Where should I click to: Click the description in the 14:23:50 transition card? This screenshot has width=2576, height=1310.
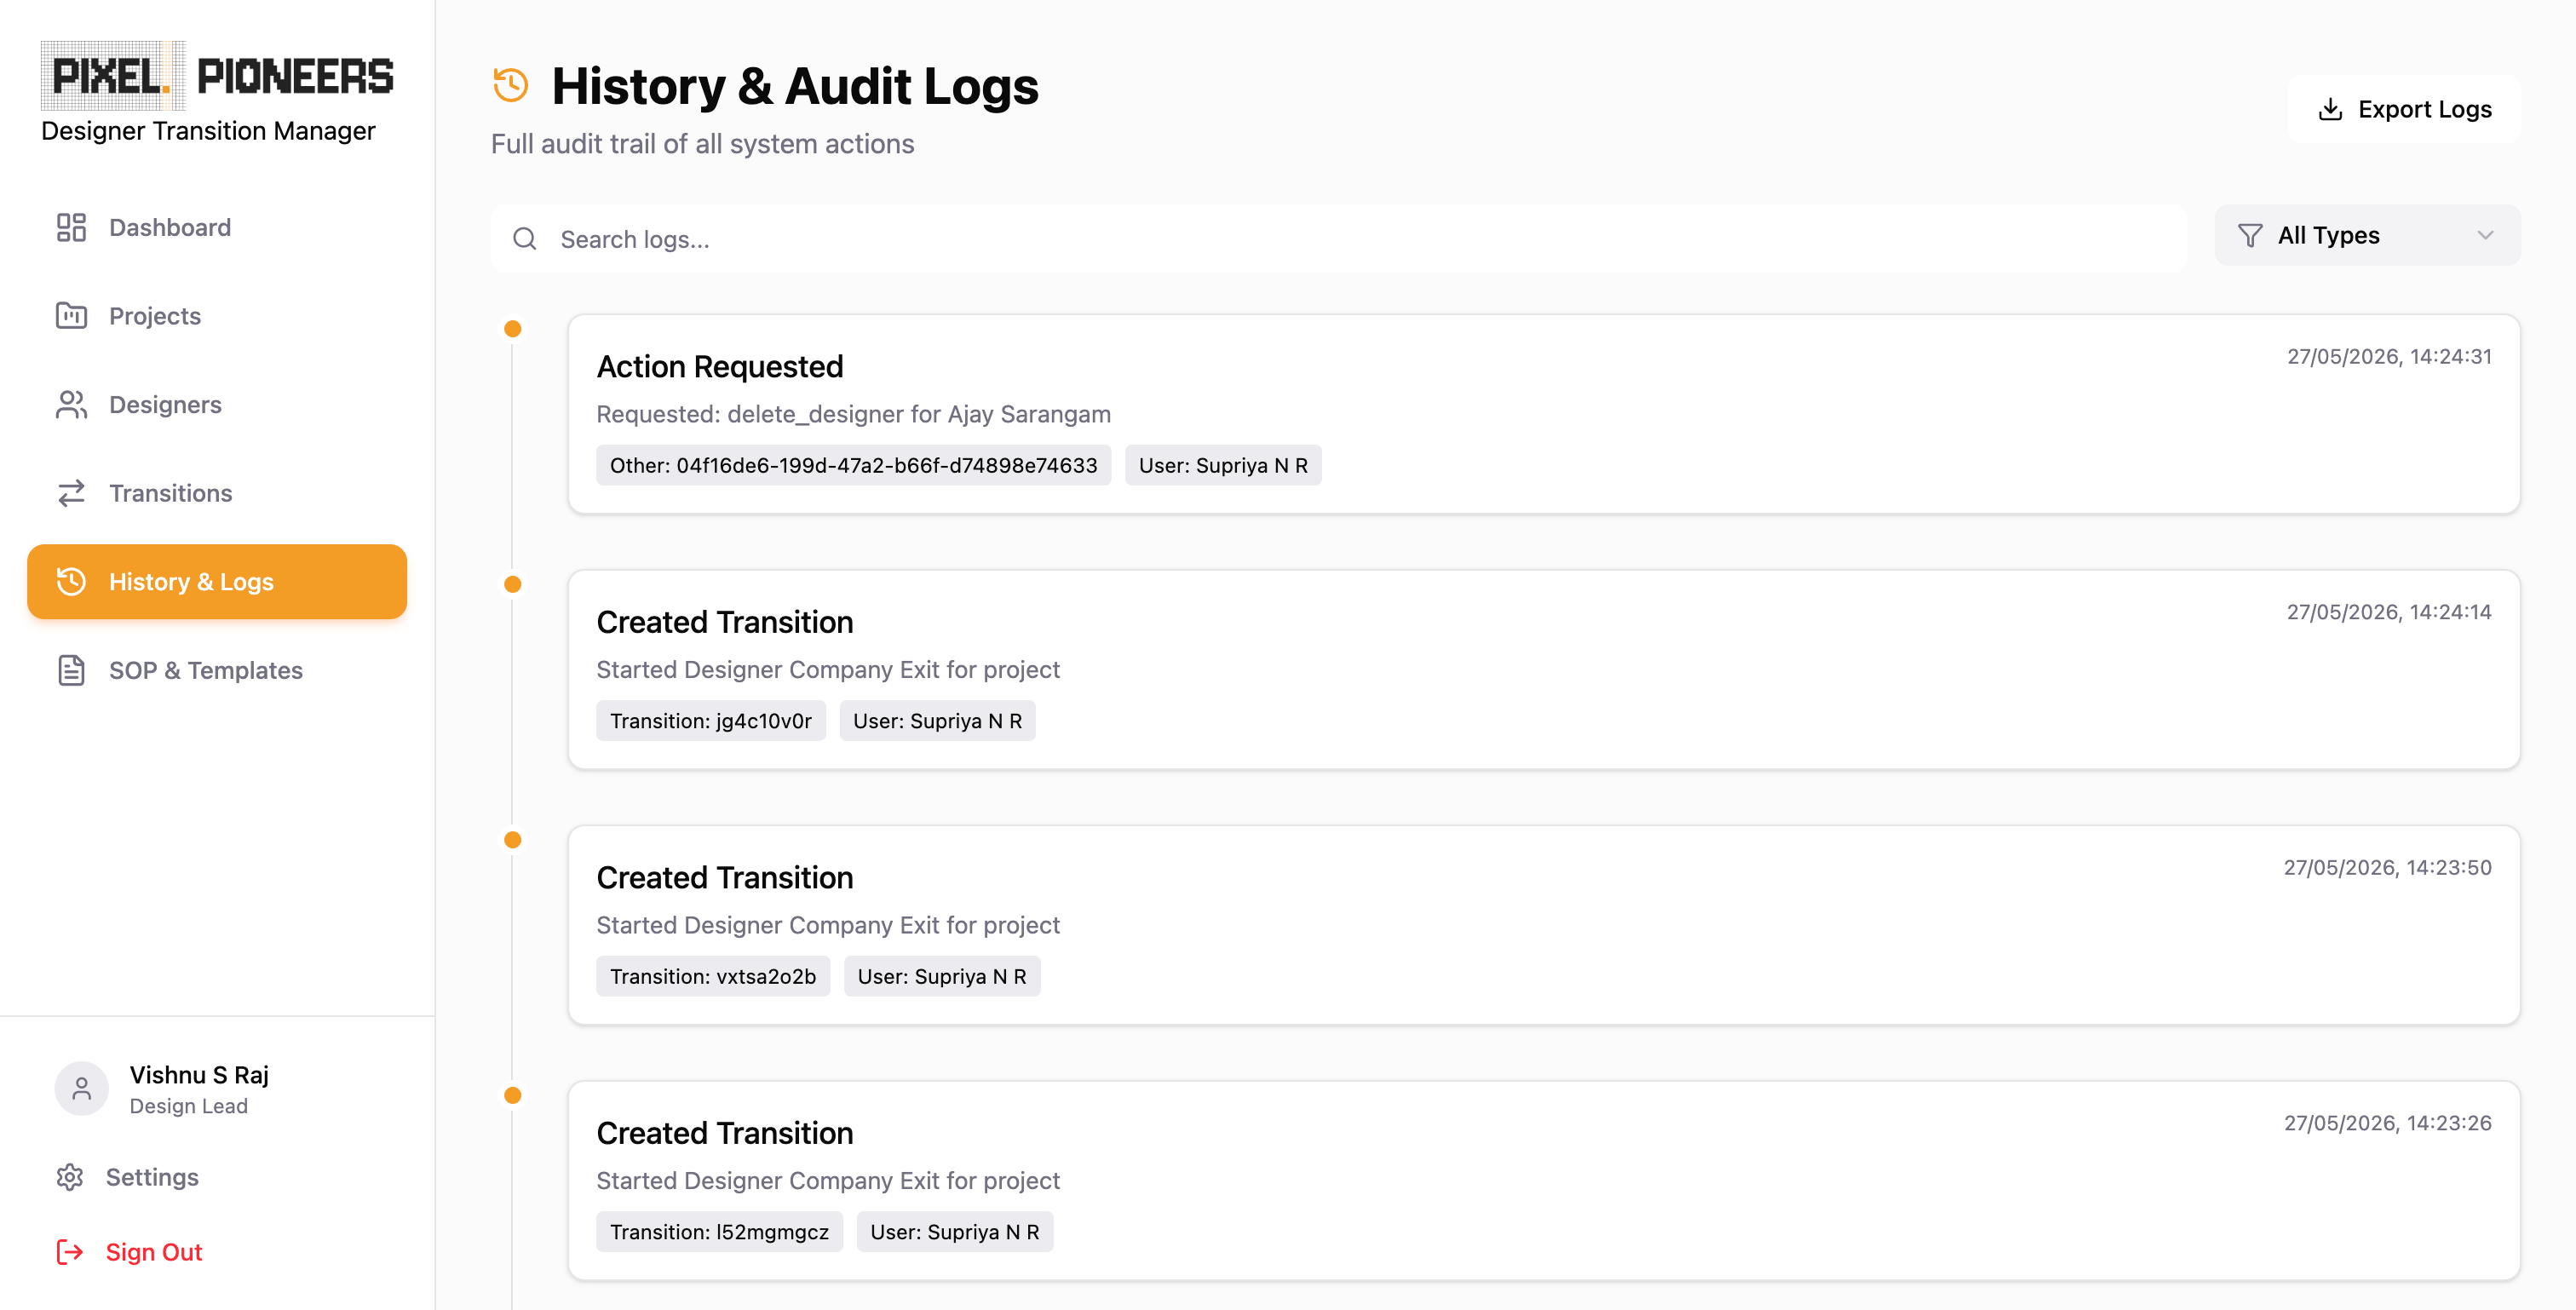tap(828, 925)
